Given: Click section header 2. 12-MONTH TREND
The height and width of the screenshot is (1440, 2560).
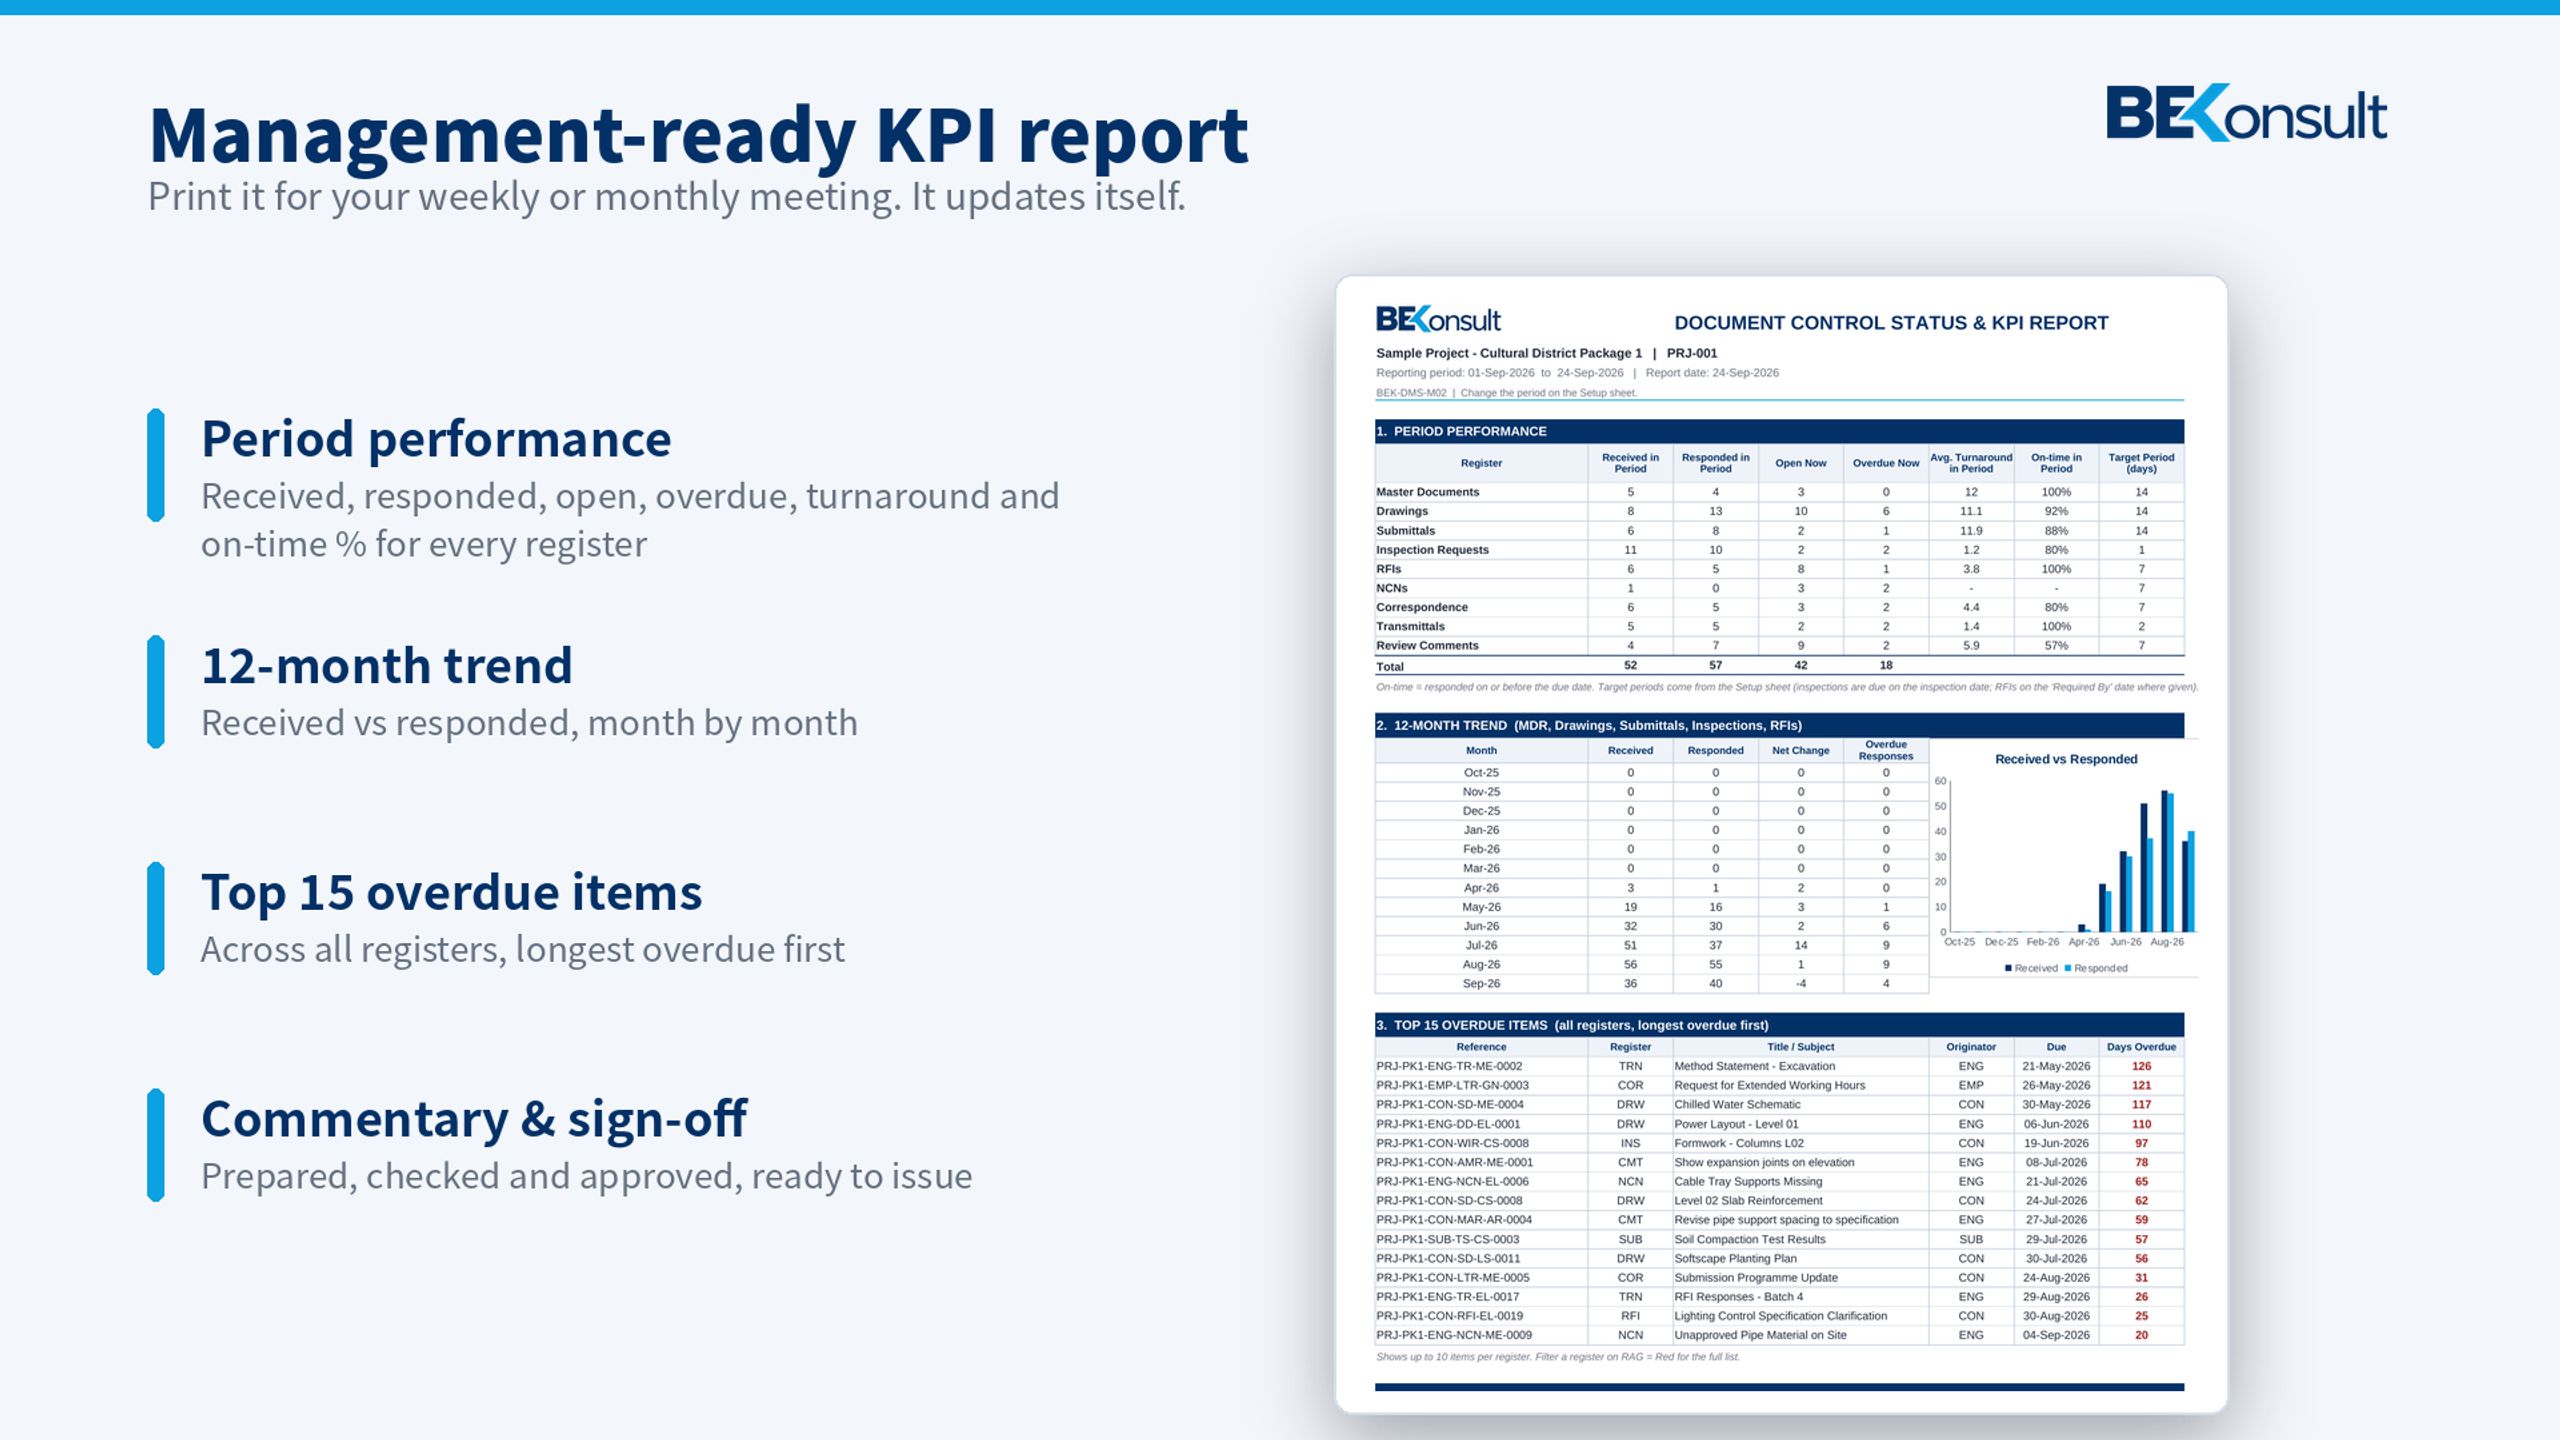Looking at the screenshot, I should click(1779, 725).
